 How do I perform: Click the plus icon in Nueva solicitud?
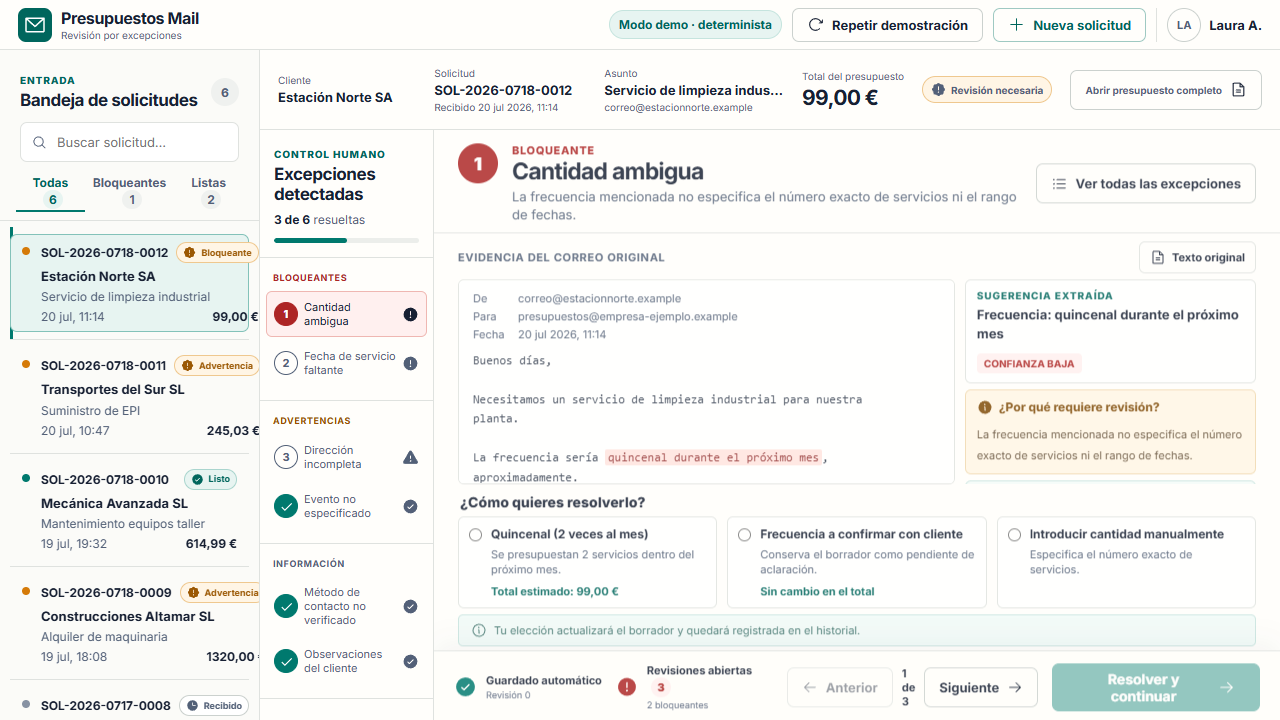1016,25
